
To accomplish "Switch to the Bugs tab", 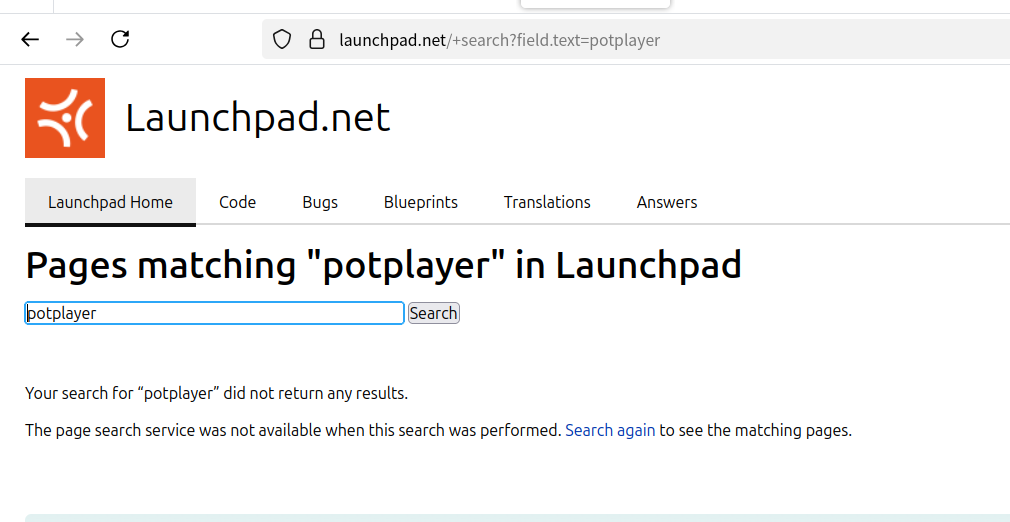I will coord(320,202).
